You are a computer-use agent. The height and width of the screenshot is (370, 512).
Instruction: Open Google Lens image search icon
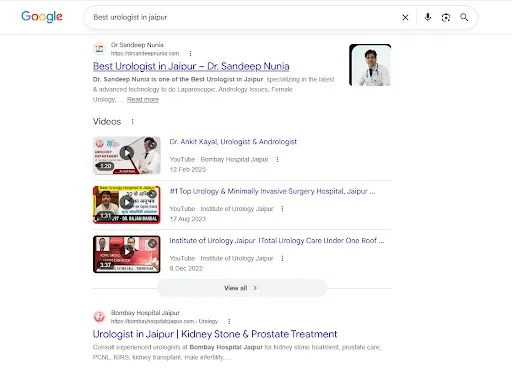446,17
